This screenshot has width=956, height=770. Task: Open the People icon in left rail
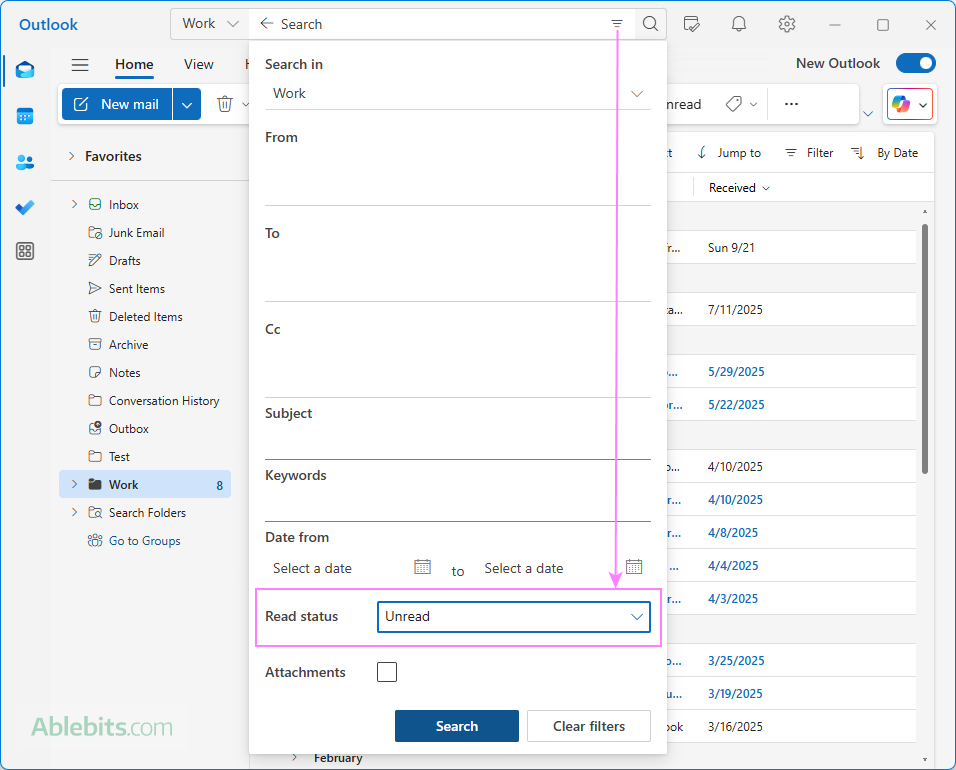point(25,162)
